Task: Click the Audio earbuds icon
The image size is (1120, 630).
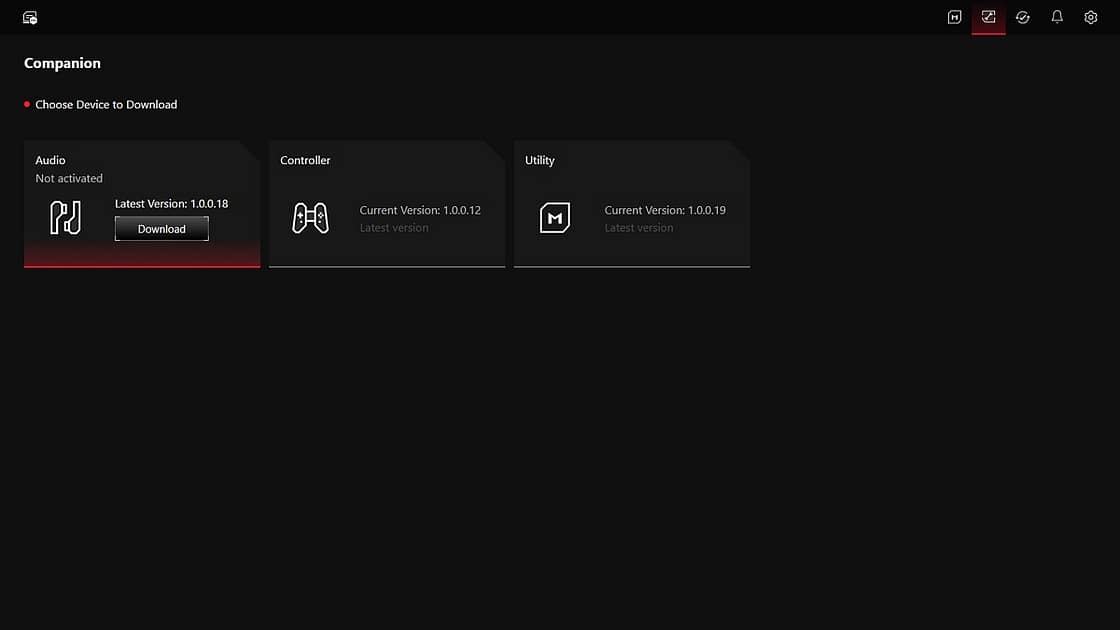Action: 66,217
